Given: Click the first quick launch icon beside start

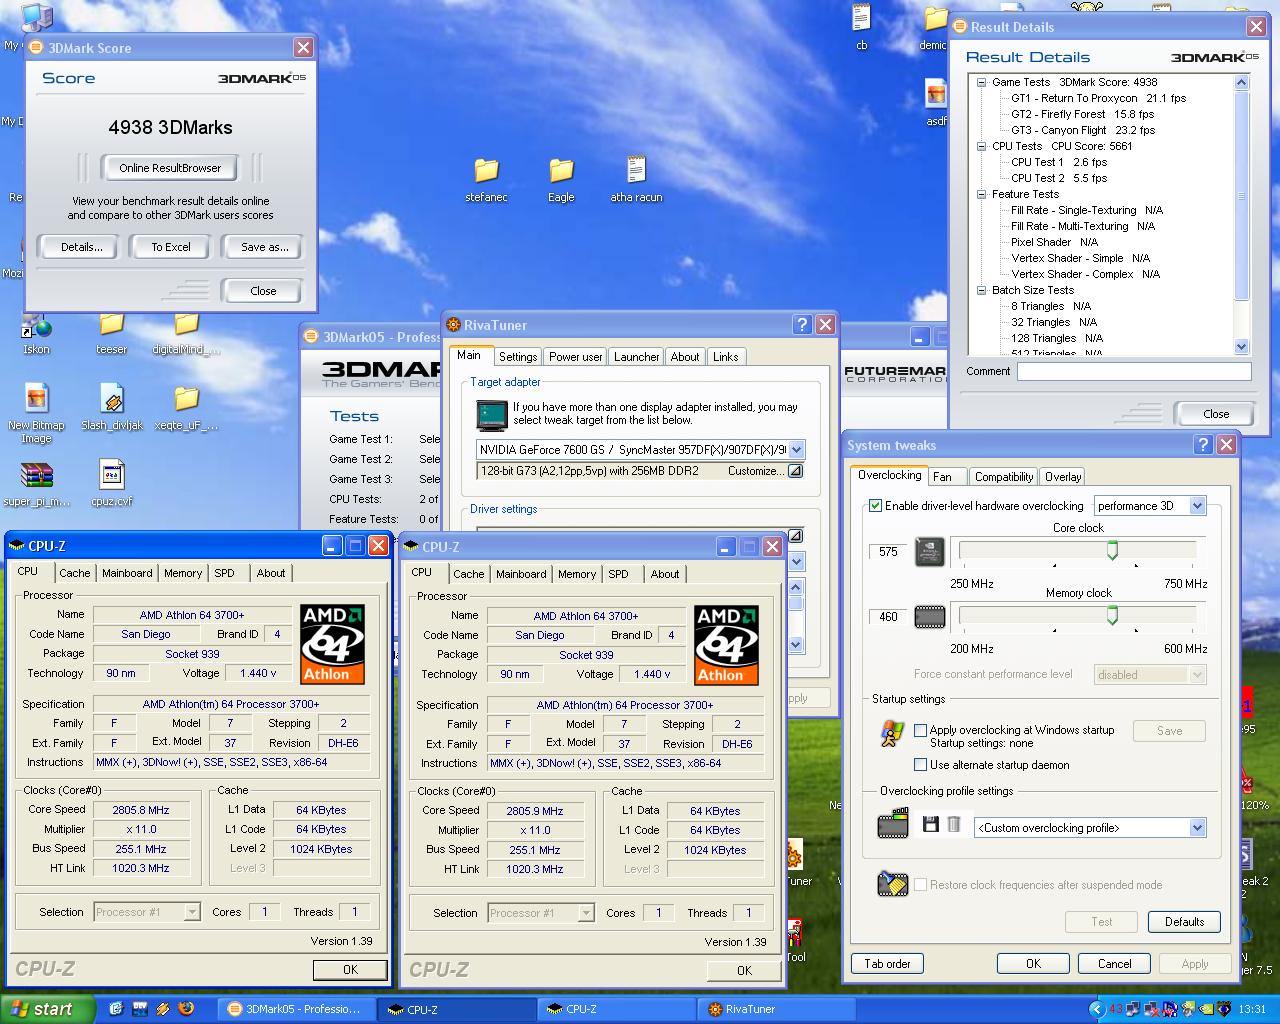Looking at the screenshot, I should click(x=116, y=1009).
